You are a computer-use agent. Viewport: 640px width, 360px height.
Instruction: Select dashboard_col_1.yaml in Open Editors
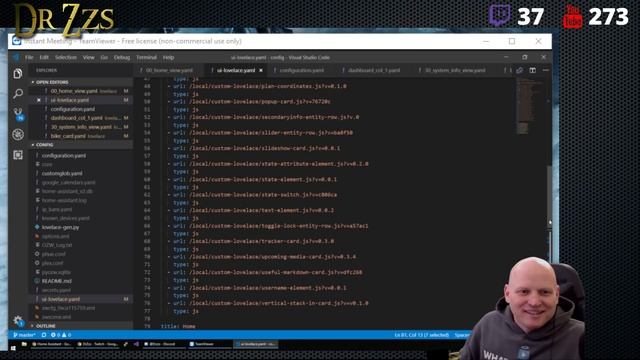pos(80,118)
